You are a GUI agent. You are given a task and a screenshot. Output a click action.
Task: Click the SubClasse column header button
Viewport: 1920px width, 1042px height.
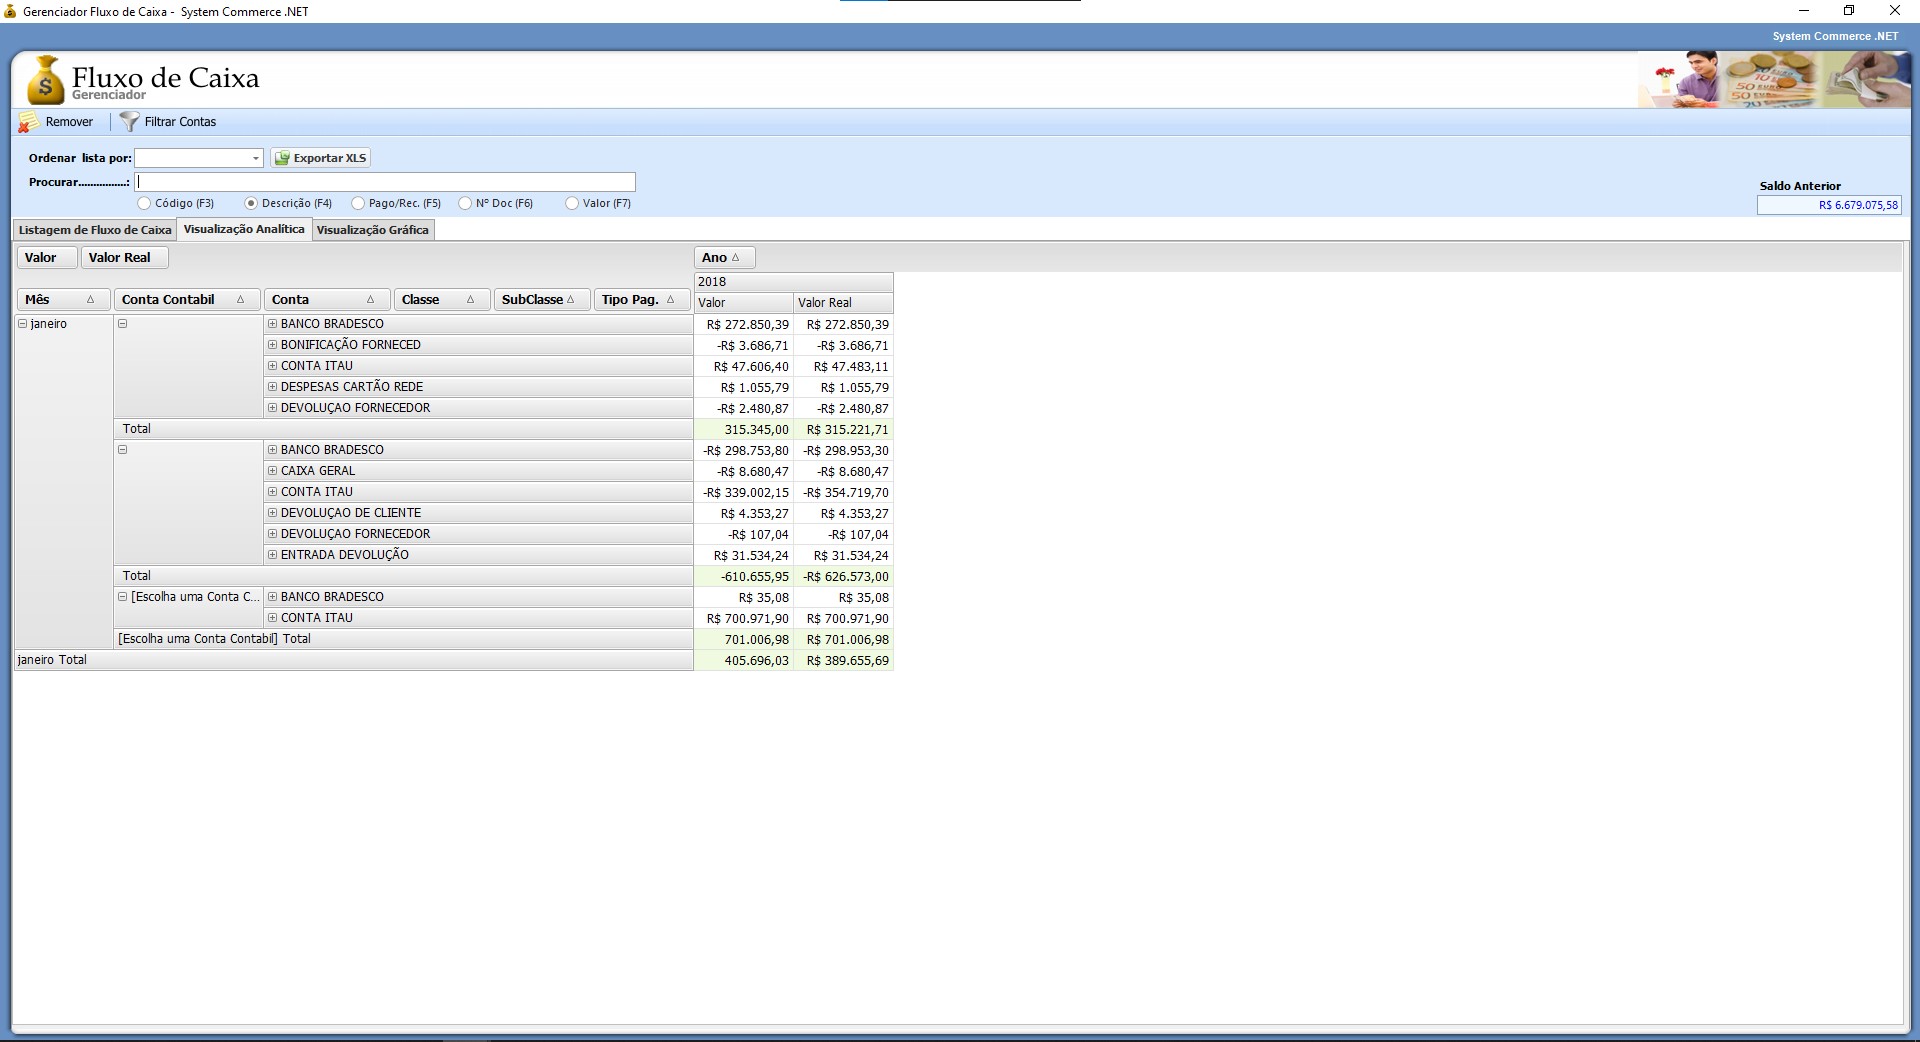pyautogui.click(x=532, y=300)
